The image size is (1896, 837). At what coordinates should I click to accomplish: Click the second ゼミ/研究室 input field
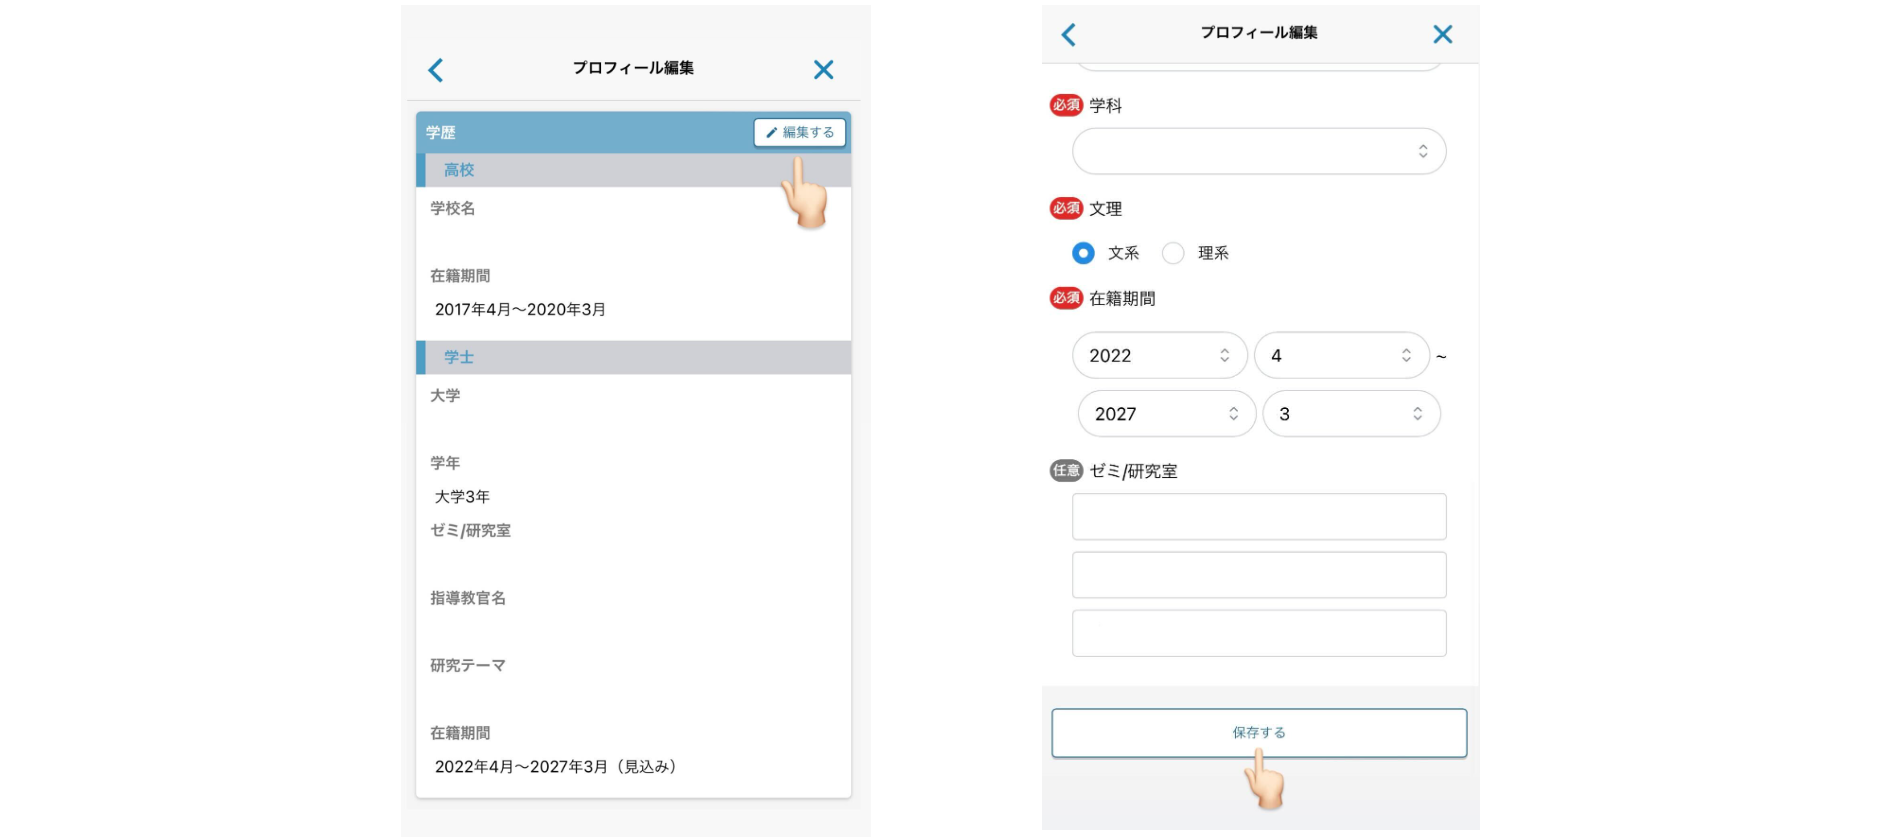tap(1259, 575)
